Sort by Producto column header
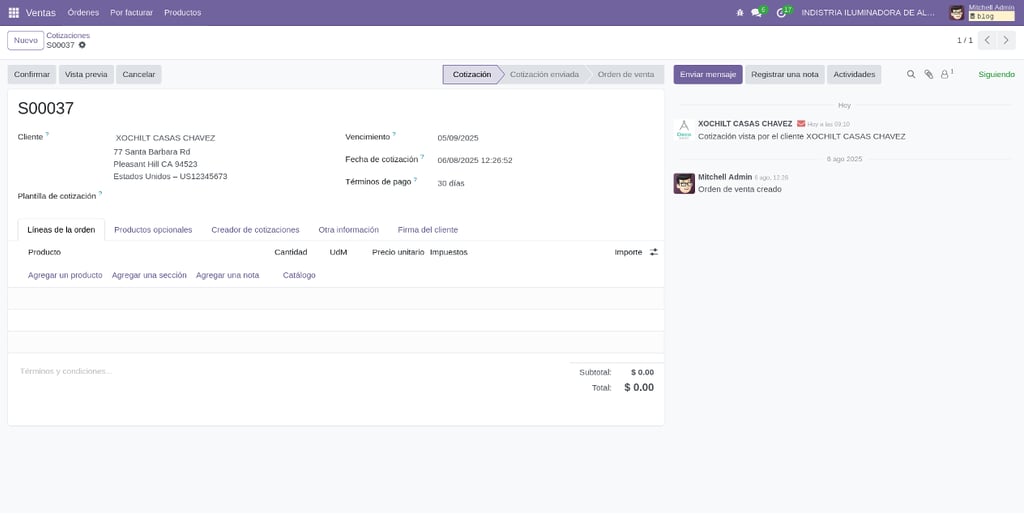This screenshot has height=514, width=1024. [x=44, y=252]
